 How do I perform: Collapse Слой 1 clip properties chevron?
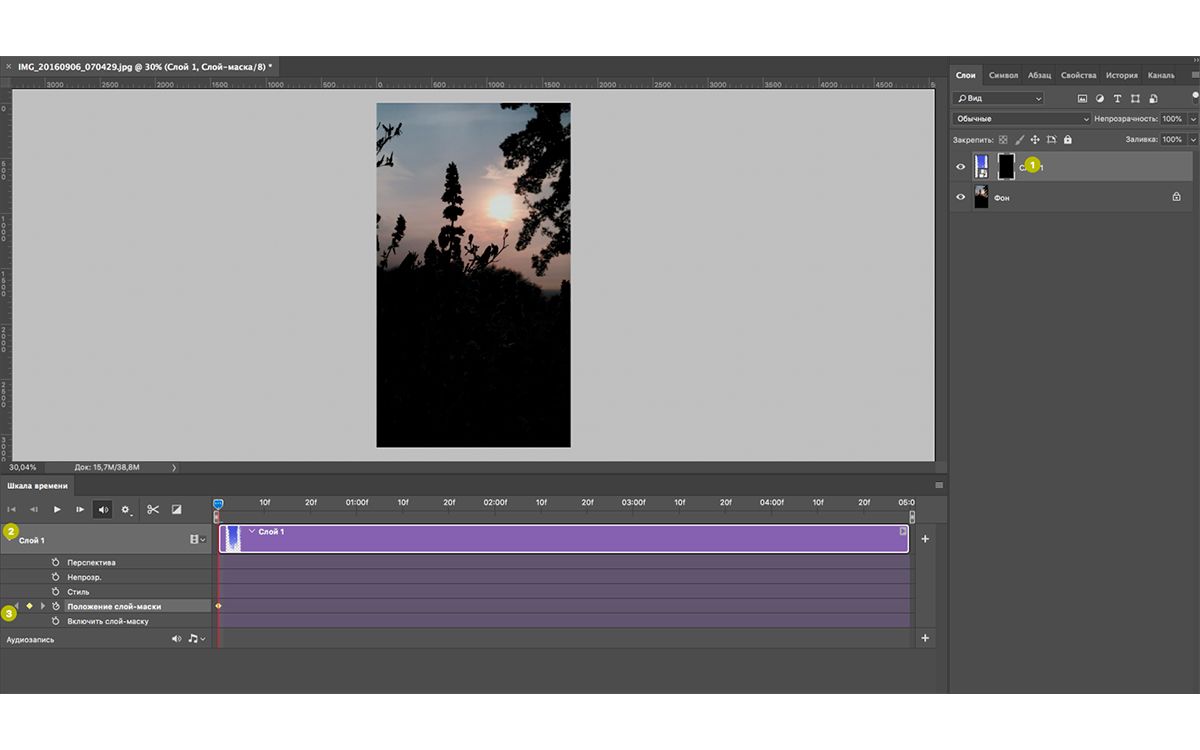click(252, 532)
